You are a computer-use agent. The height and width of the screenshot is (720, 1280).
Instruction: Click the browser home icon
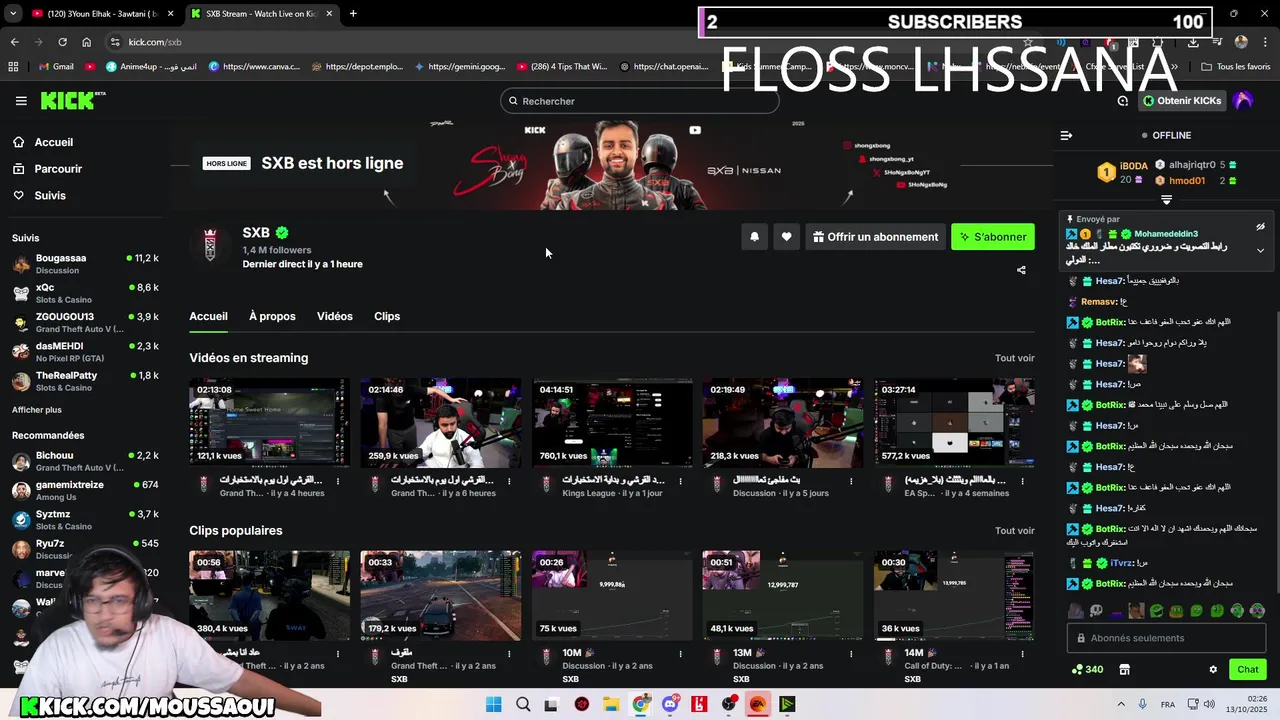coord(86,42)
